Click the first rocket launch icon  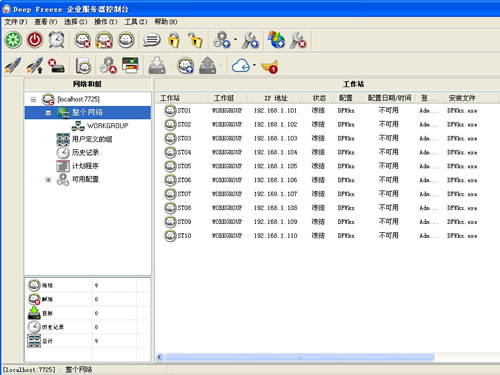point(13,65)
